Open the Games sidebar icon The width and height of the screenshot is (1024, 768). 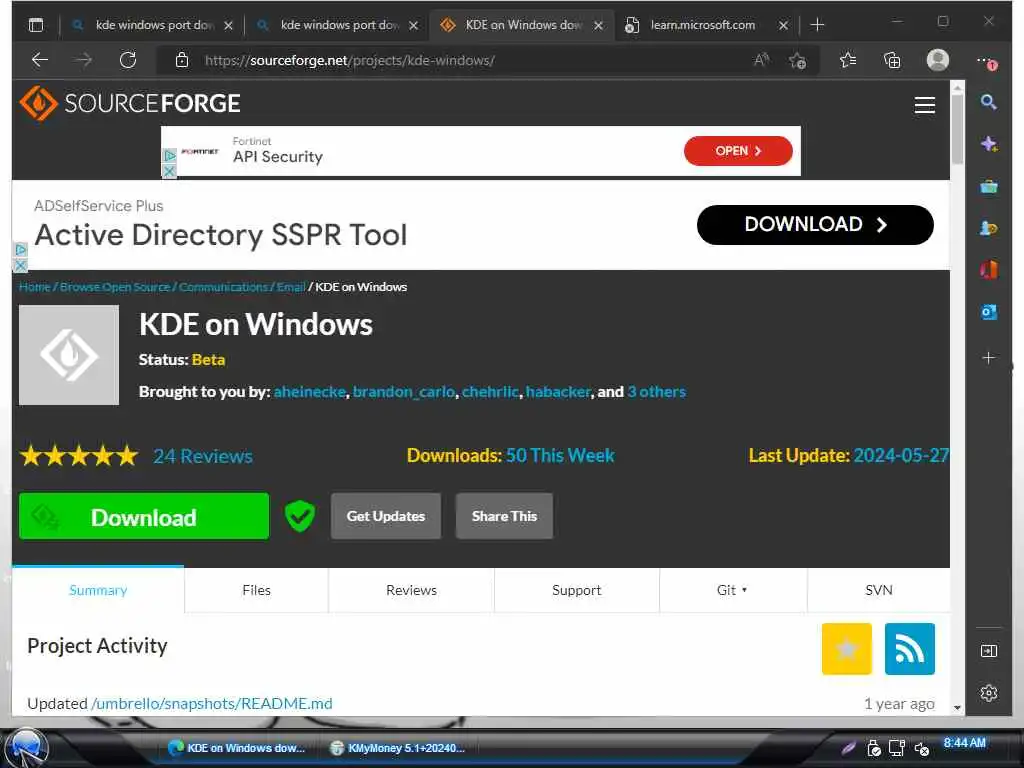click(x=989, y=229)
